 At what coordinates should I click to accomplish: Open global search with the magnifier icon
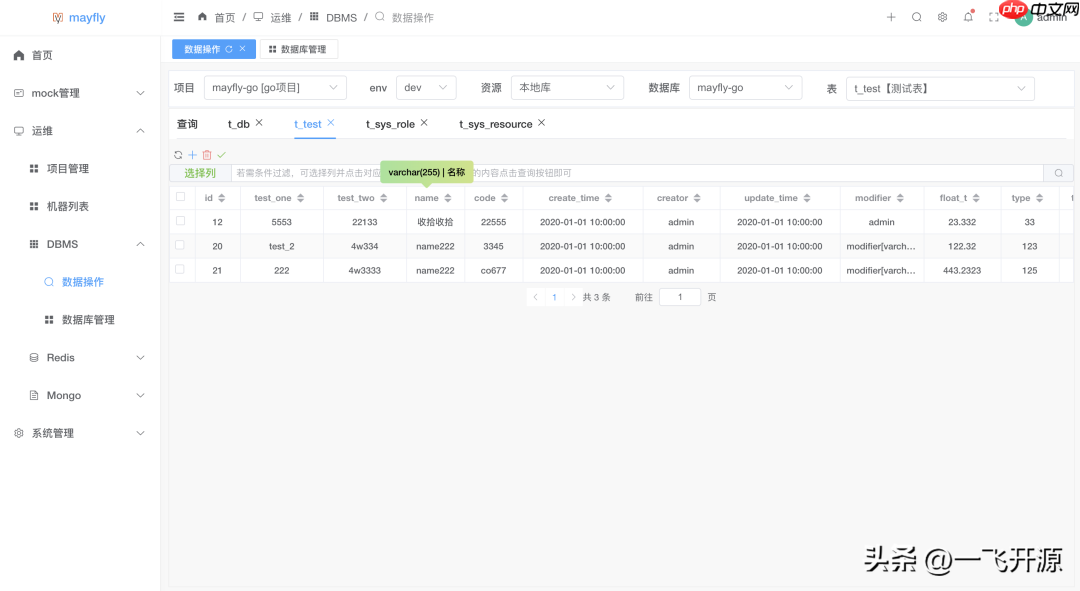coord(917,16)
